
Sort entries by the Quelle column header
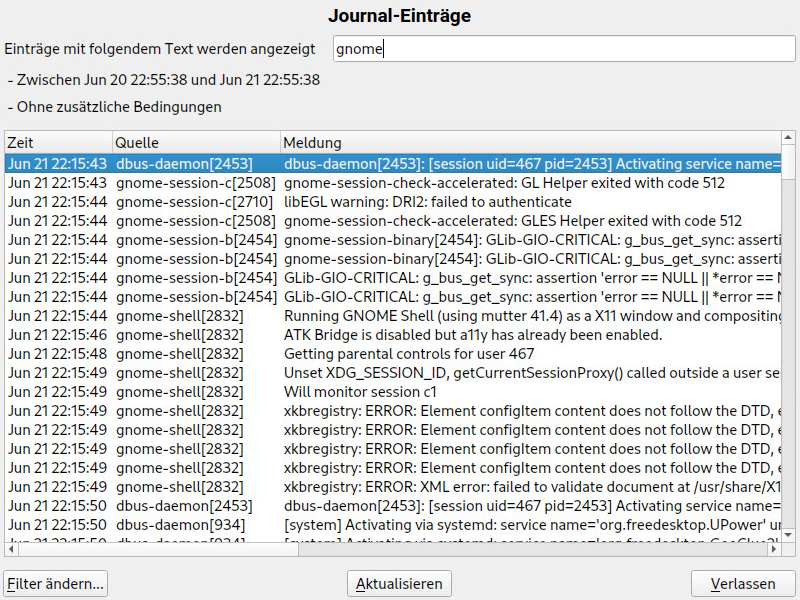pos(196,142)
